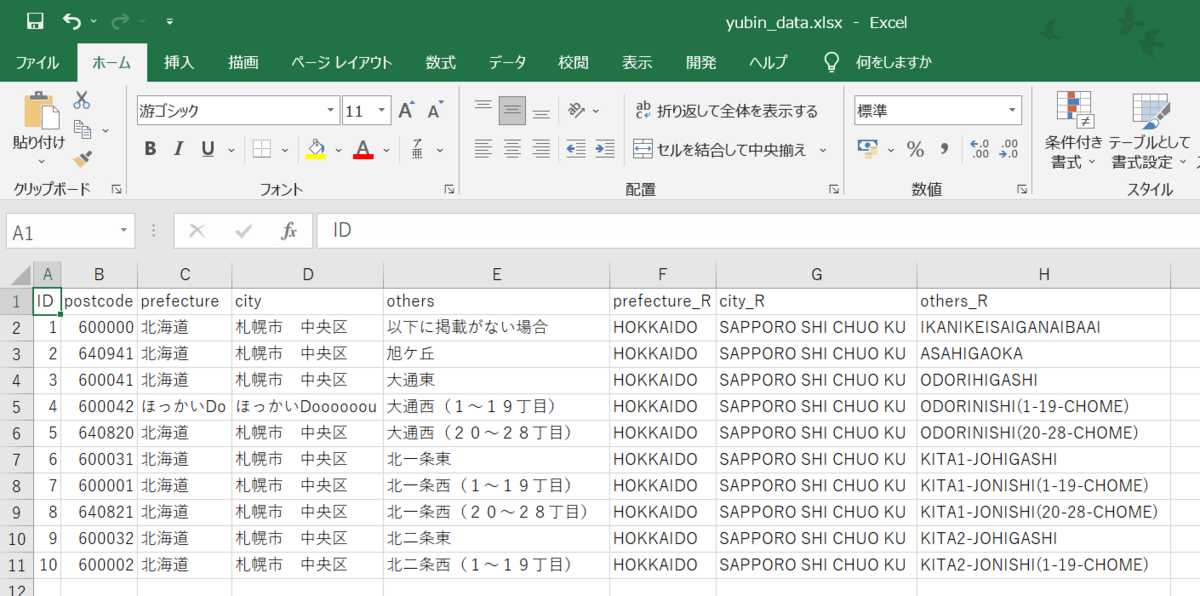This screenshot has height=596, width=1200.
Task: Expand the font color dropdown arrow
Action: (386, 149)
